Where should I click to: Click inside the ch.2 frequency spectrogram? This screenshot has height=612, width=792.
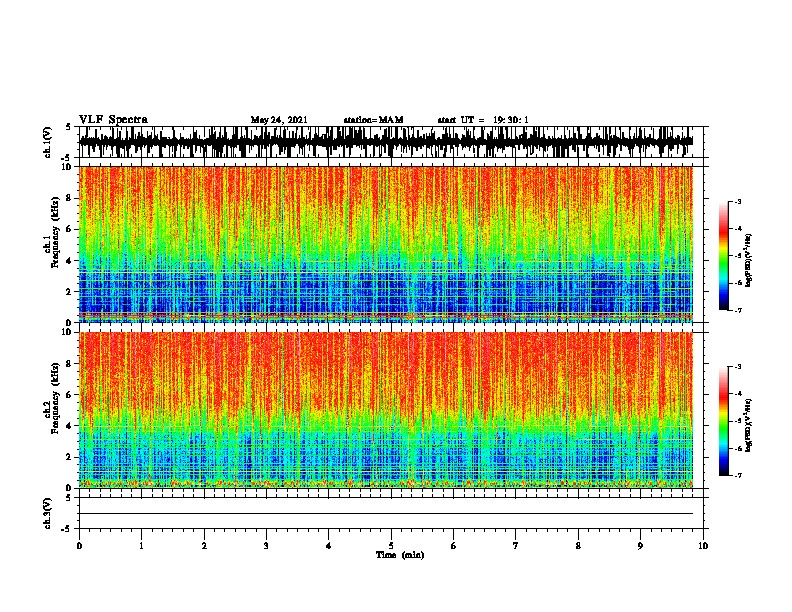[386, 410]
